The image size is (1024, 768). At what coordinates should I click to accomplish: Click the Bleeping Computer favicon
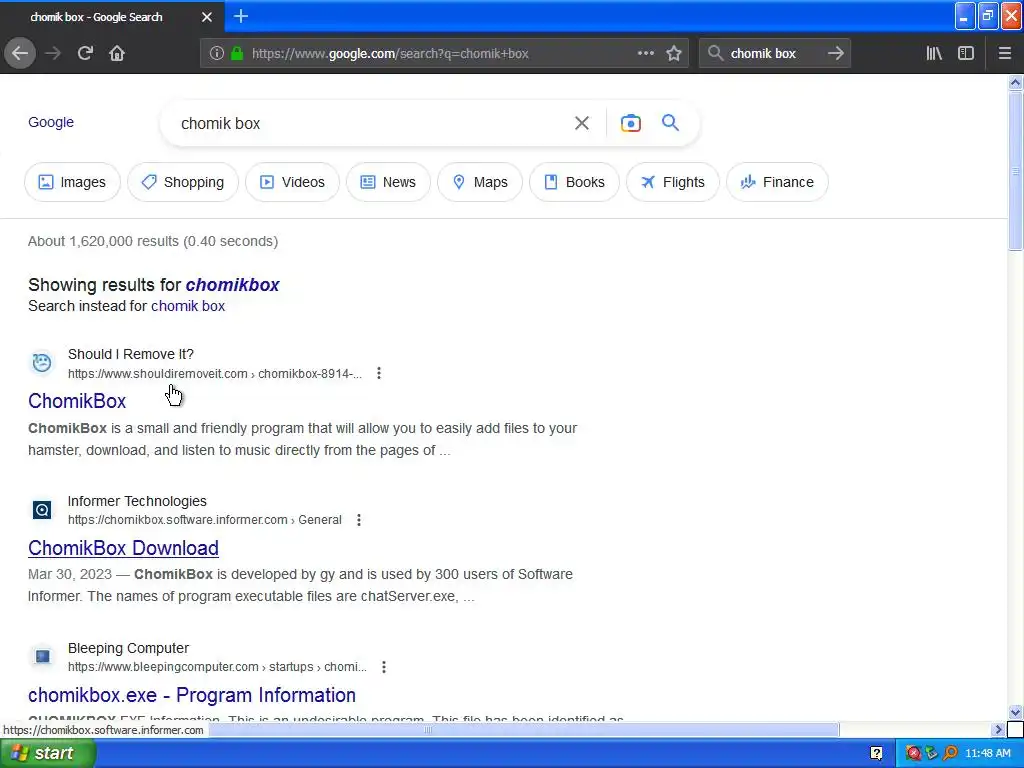click(42, 656)
